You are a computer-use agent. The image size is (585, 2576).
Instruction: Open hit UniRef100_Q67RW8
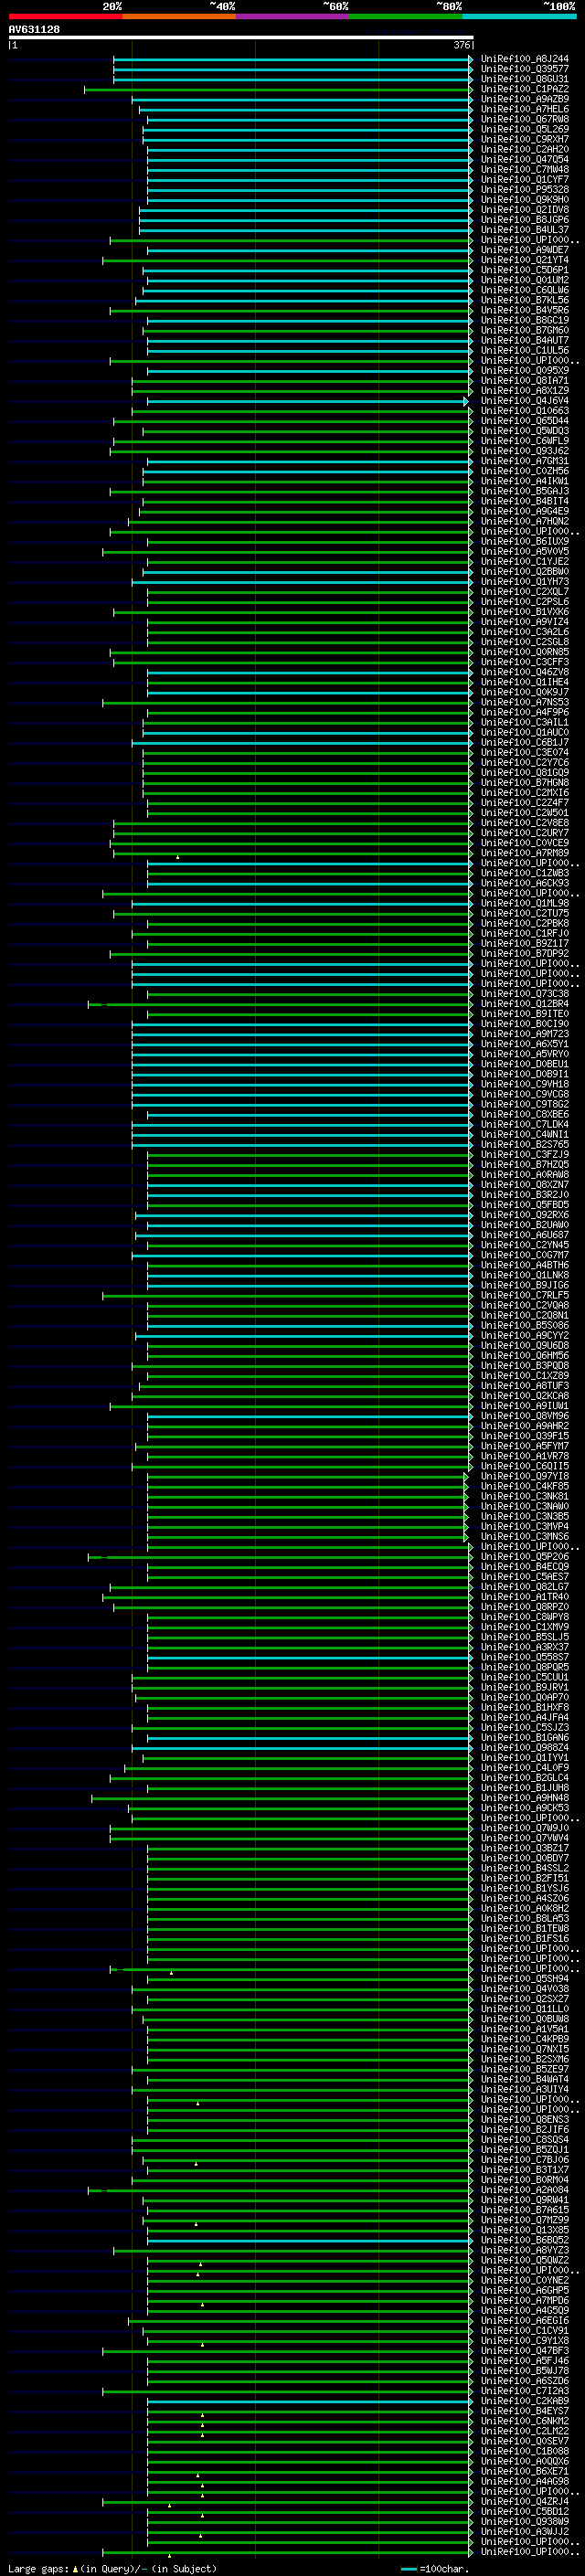pyautogui.click(x=525, y=119)
